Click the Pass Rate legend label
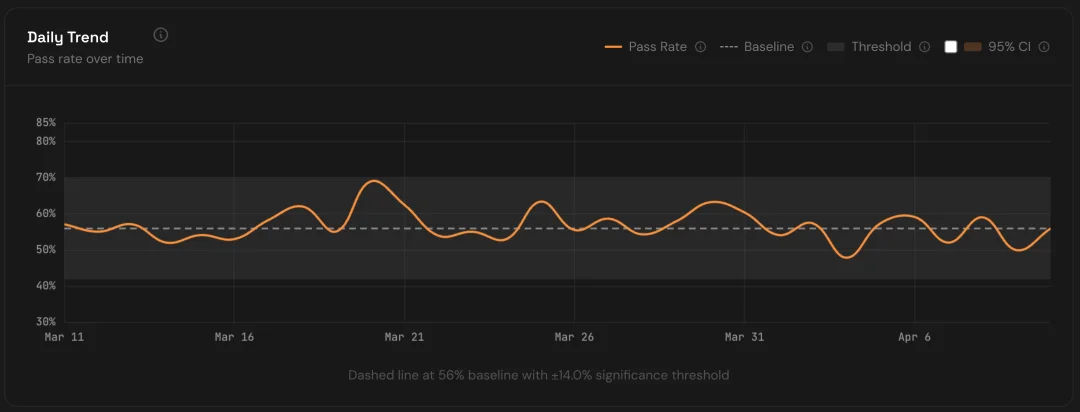Viewport: 1080px width, 412px height. tap(657, 47)
